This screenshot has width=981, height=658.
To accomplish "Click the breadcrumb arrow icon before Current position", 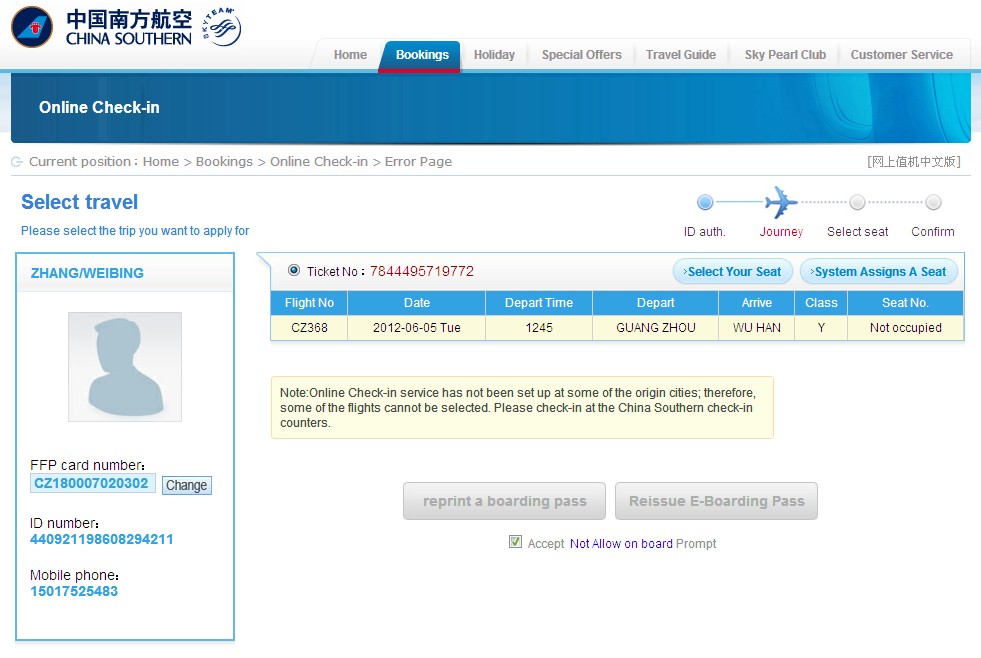I will pos(17,162).
